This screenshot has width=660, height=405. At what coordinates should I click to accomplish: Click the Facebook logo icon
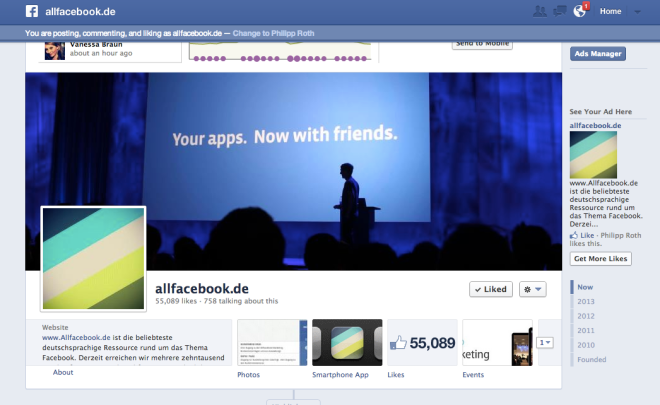[32, 11]
